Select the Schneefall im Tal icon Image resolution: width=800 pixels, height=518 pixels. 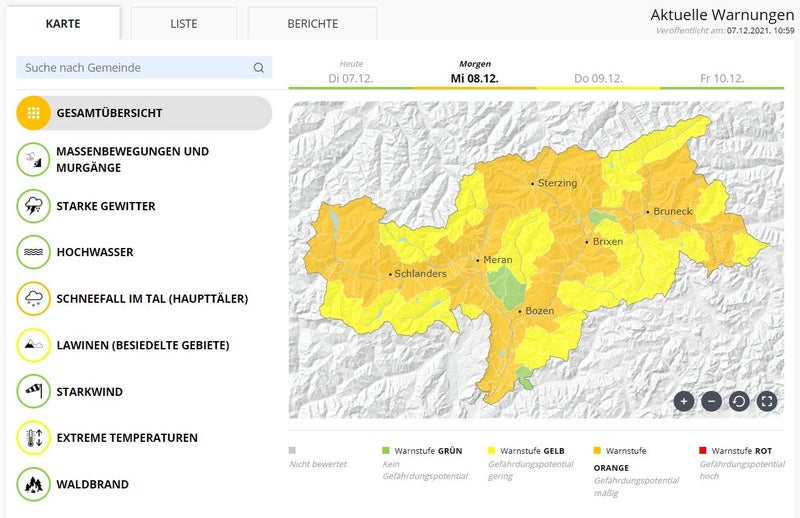tap(33, 298)
